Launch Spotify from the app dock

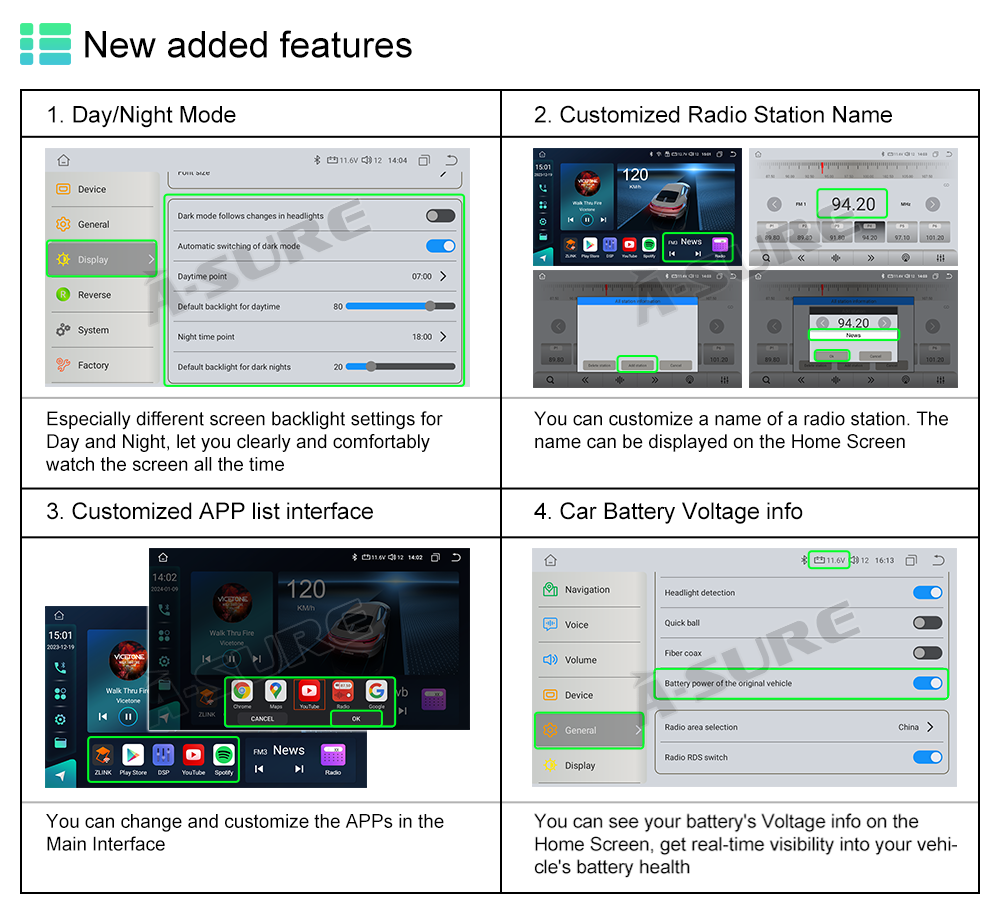tap(224, 757)
